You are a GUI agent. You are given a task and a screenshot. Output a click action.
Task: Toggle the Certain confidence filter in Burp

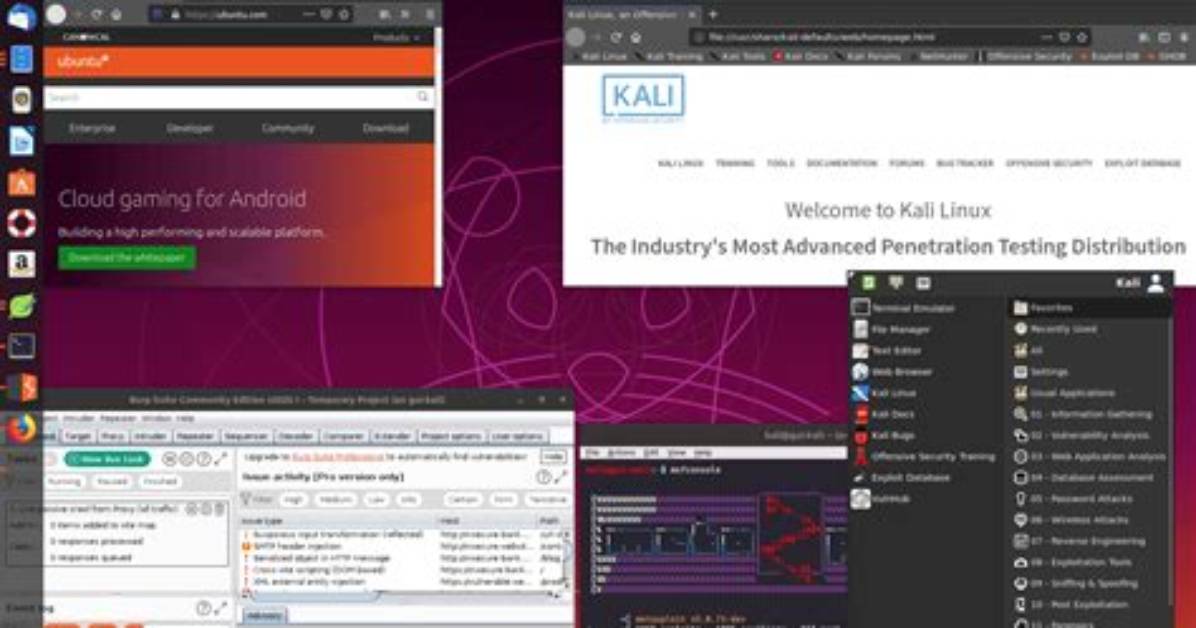coord(463,500)
